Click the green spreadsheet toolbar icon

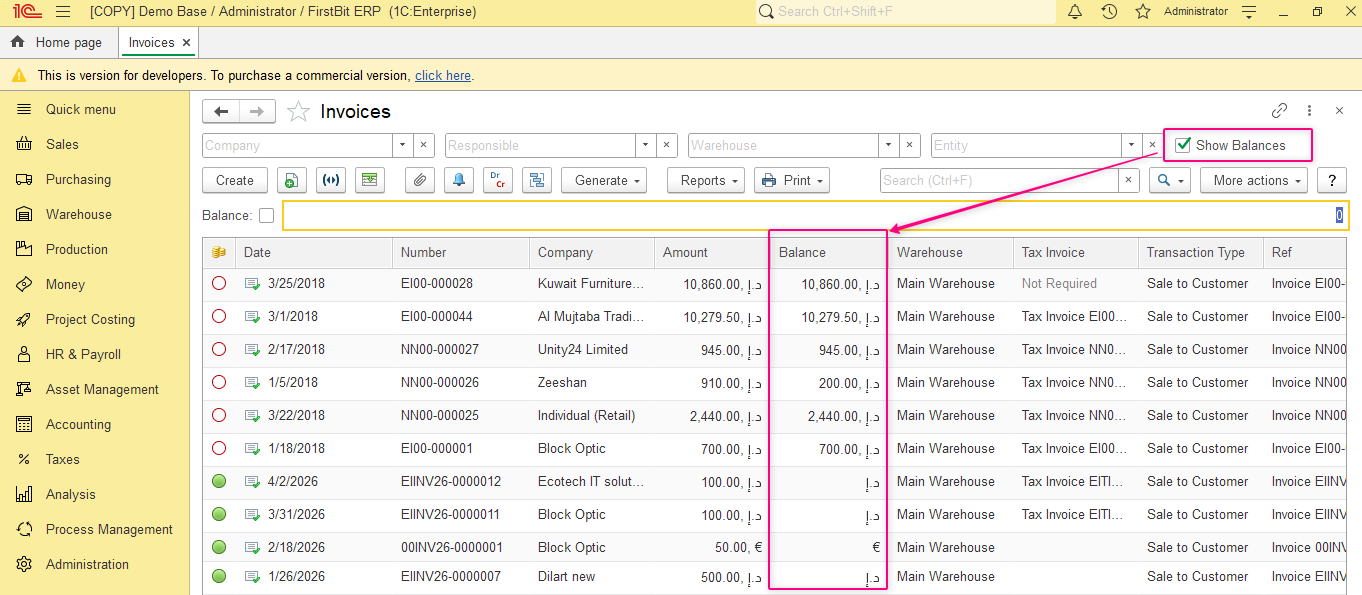pyautogui.click(x=370, y=180)
